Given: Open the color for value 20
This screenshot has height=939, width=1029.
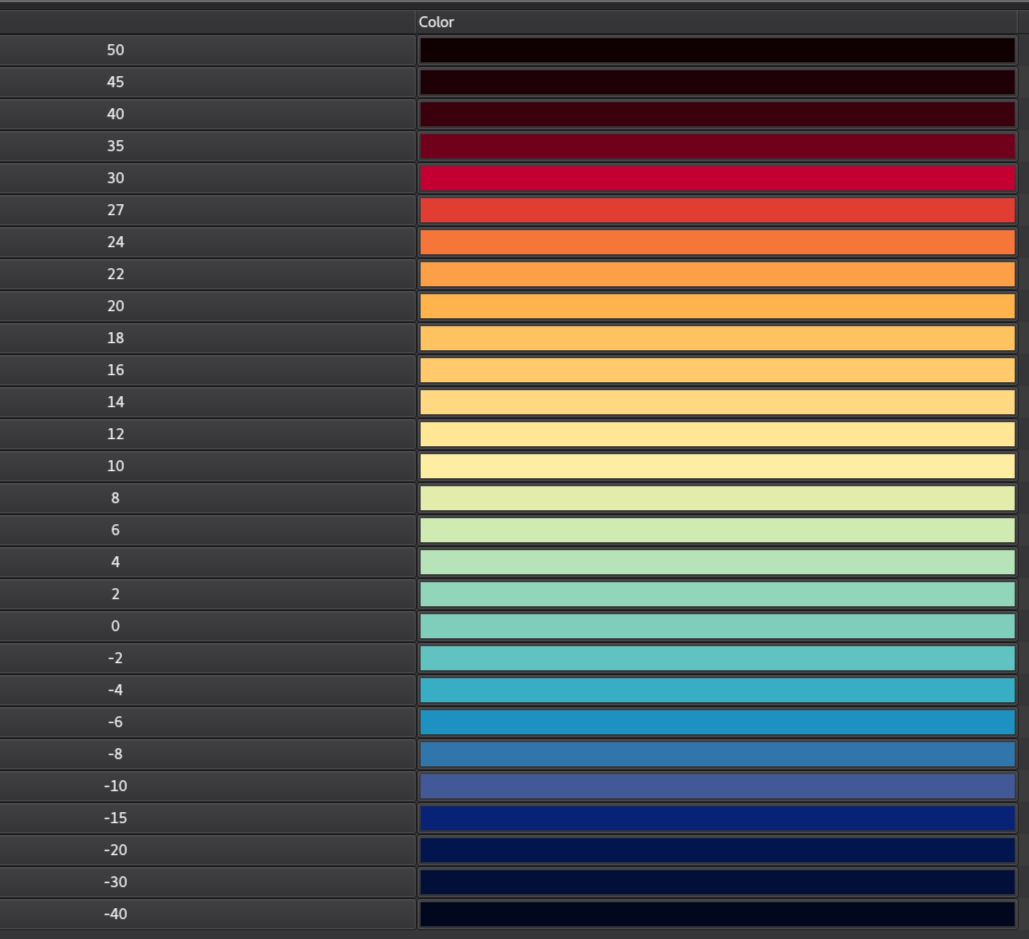Looking at the screenshot, I should click(715, 306).
